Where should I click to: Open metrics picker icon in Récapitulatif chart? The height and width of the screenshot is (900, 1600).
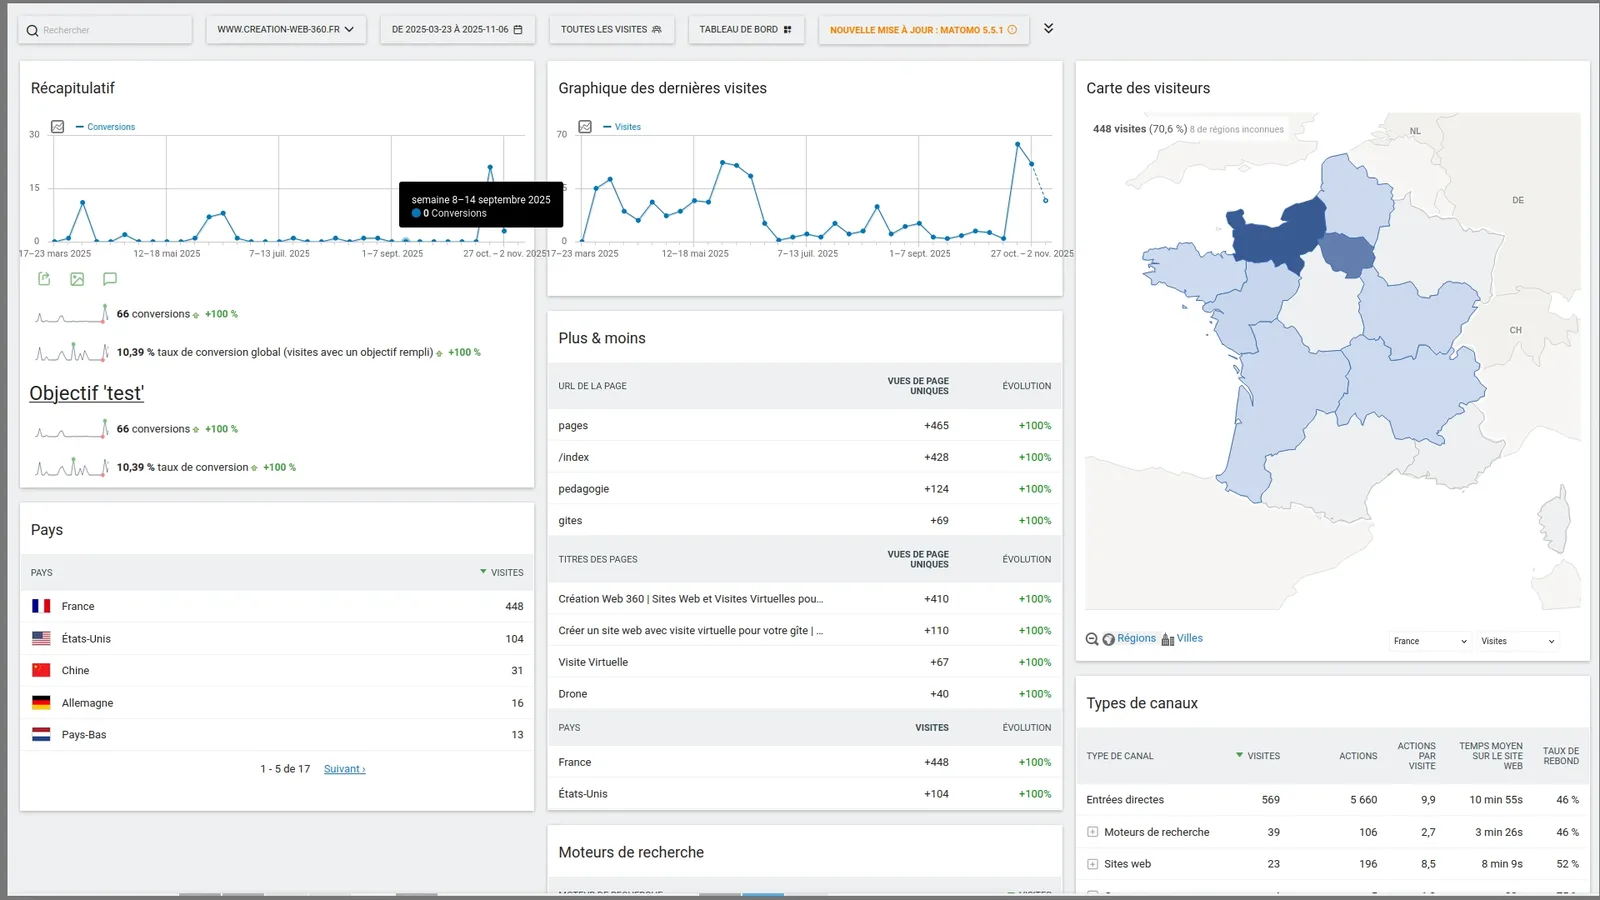click(x=58, y=127)
